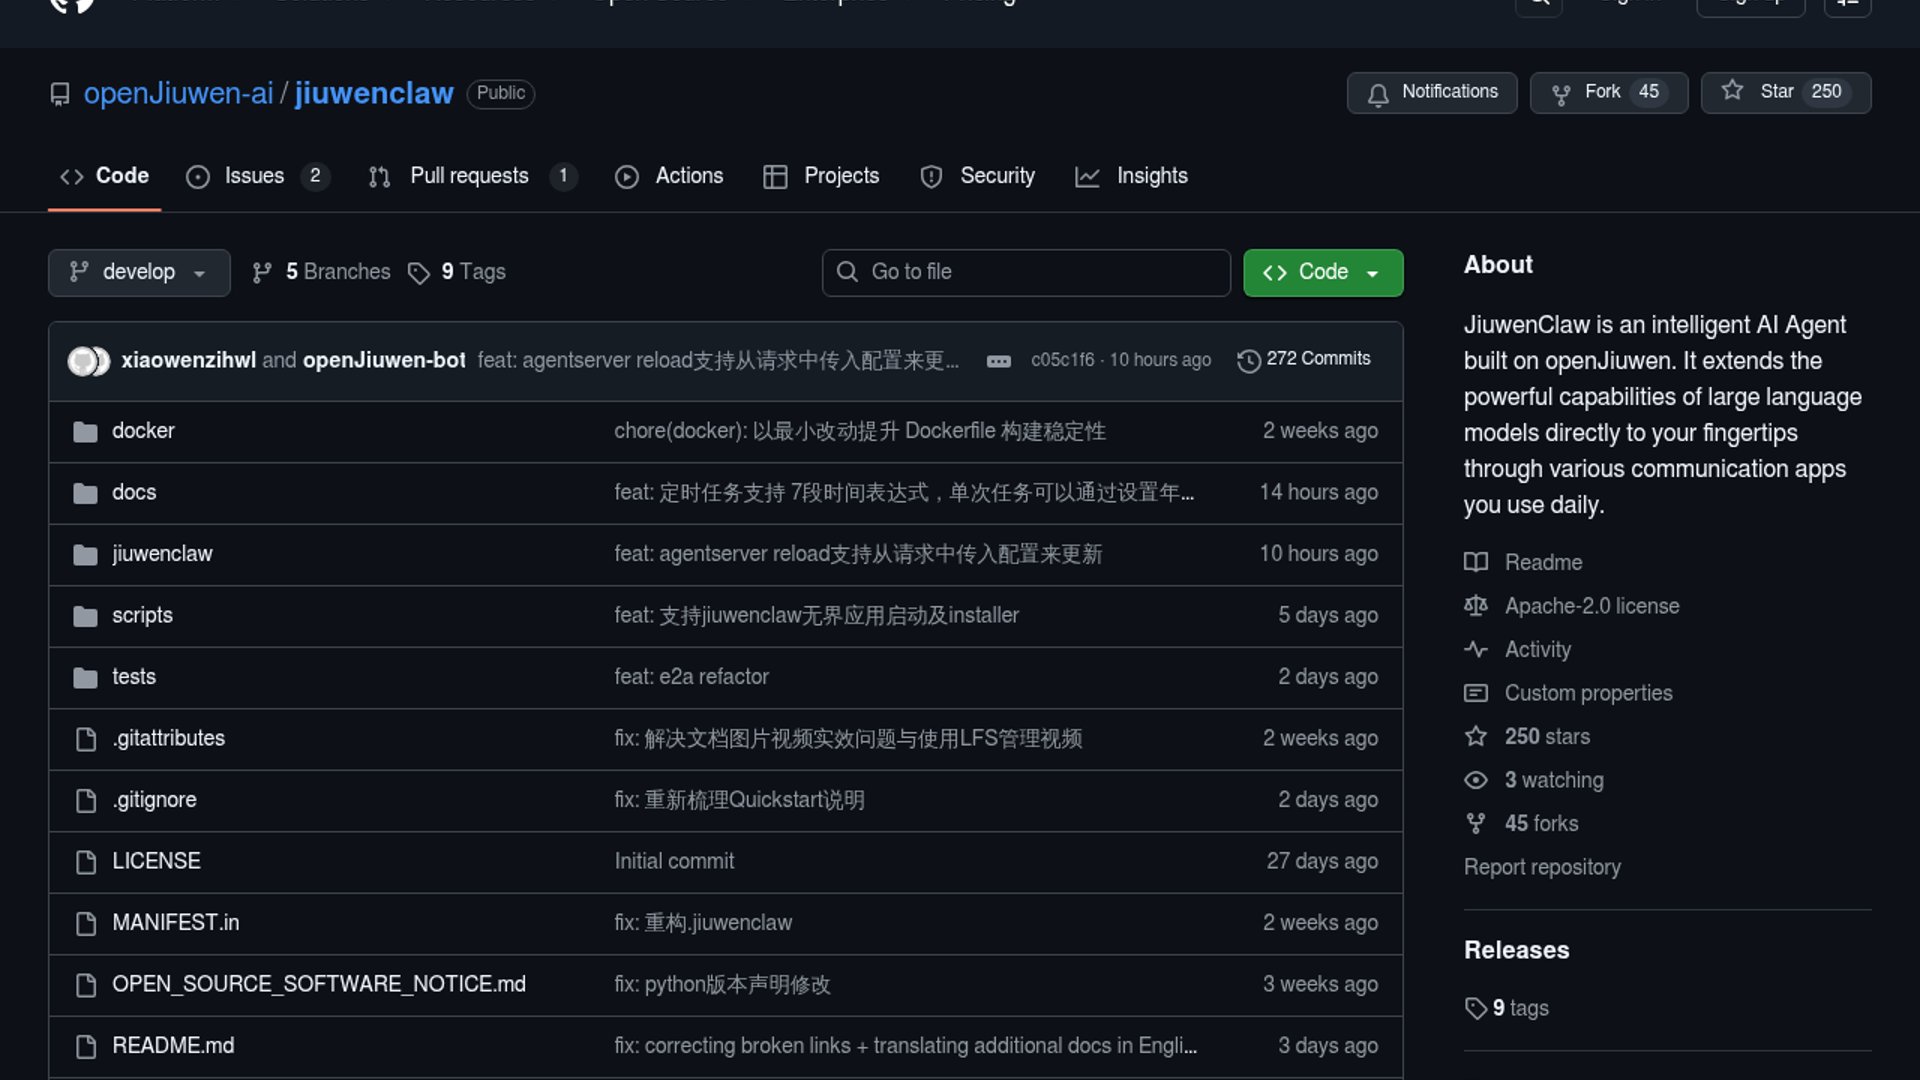
Task: Click the Readme book icon
Action: point(1476,562)
